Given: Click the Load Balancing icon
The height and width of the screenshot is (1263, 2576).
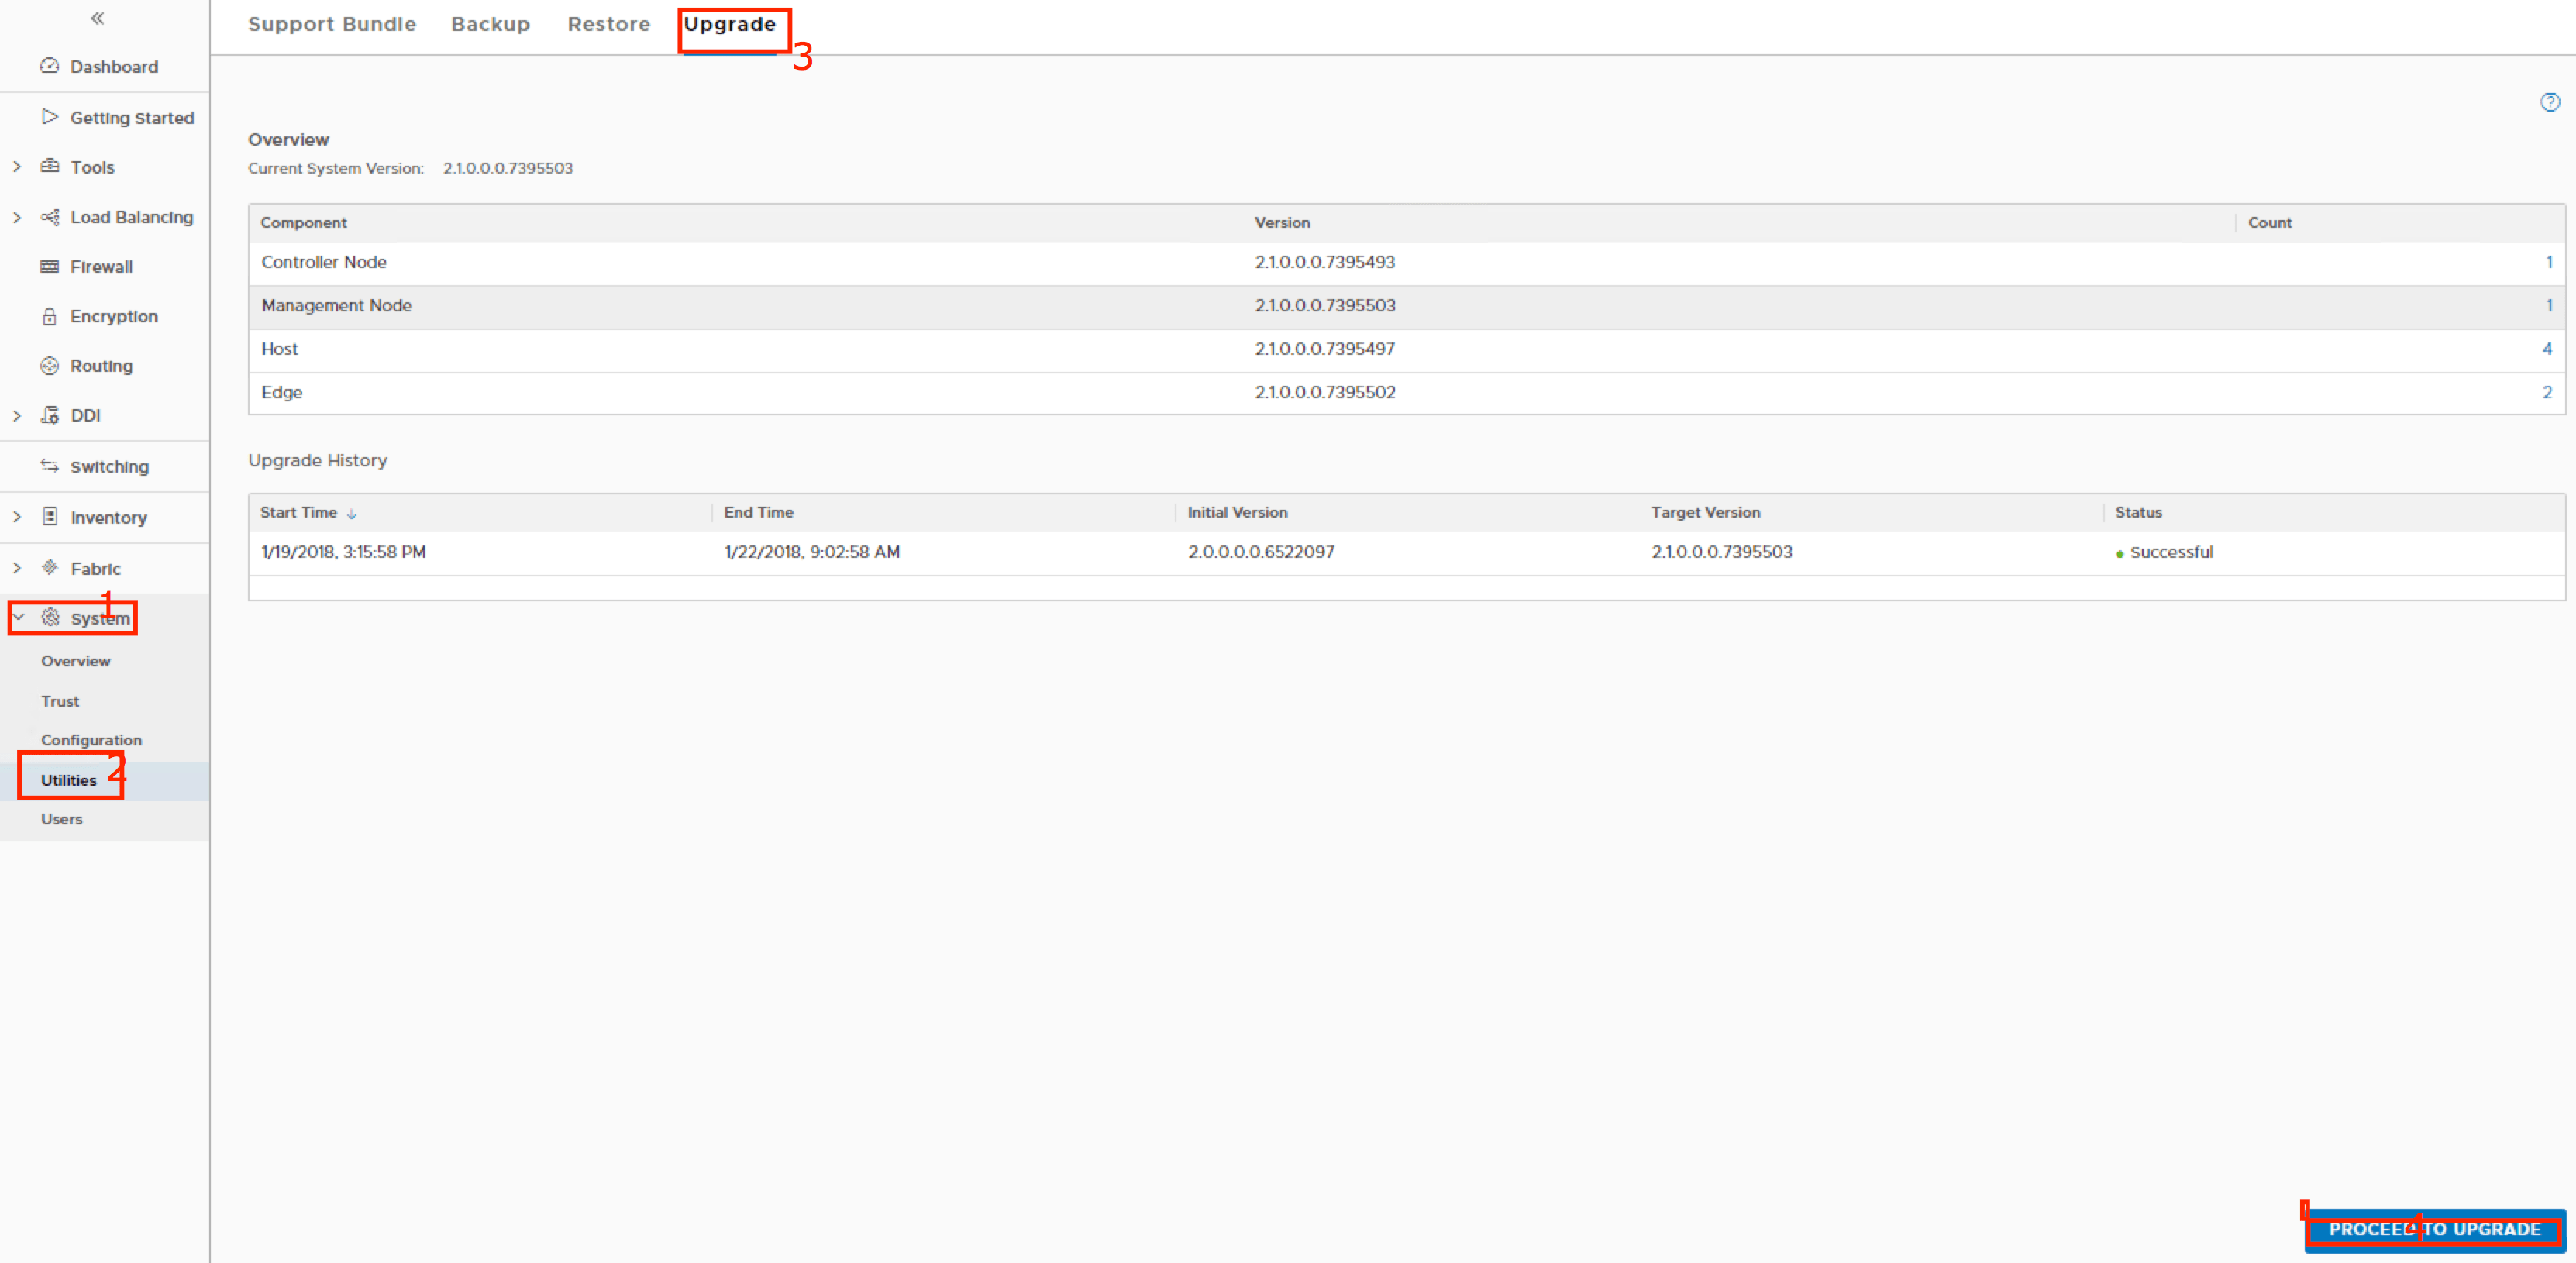Looking at the screenshot, I should coord(49,217).
